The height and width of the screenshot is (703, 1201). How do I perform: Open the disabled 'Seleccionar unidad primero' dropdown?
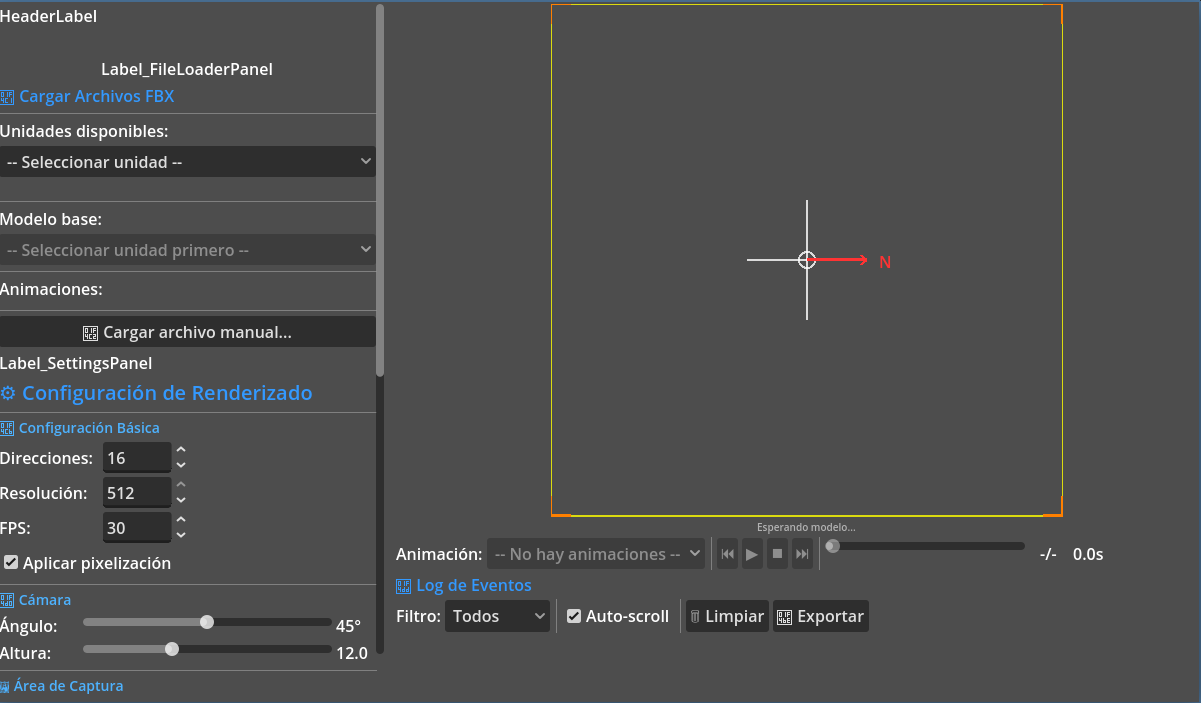pyautogui.click(x=188, y=250)
